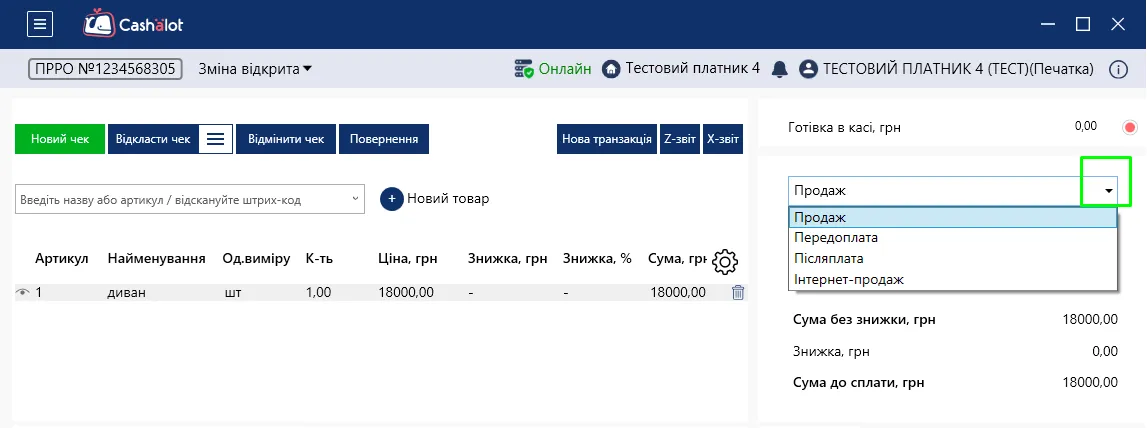The height and width of the screenshot is (428, 1147).
Task: Click Нова транзакція button
Action: coord(607,139)
